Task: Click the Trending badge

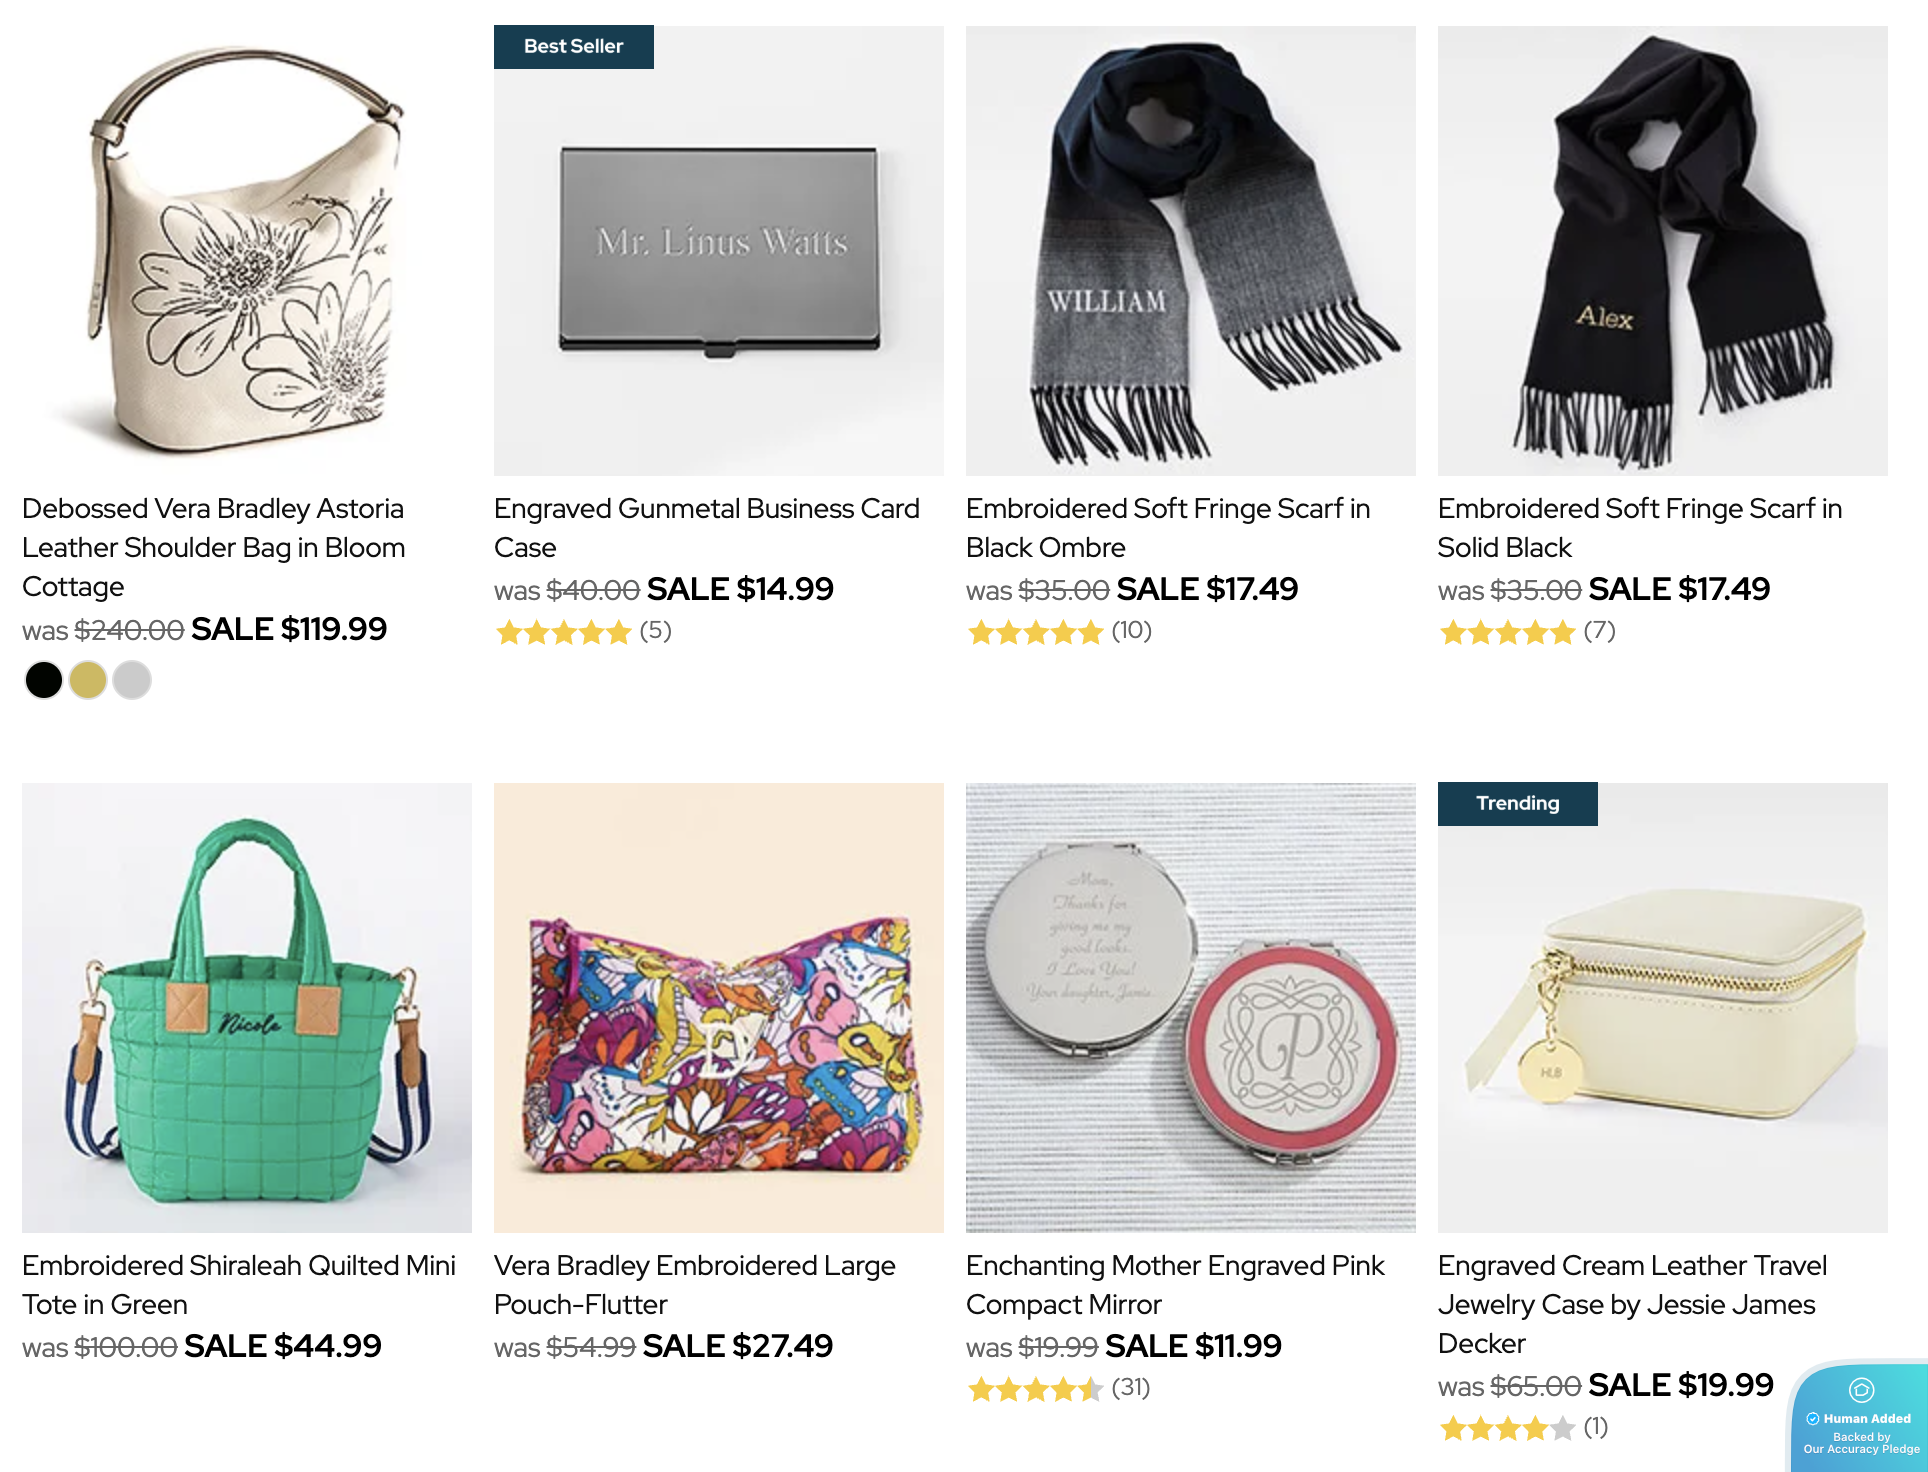Action: 1517,804
